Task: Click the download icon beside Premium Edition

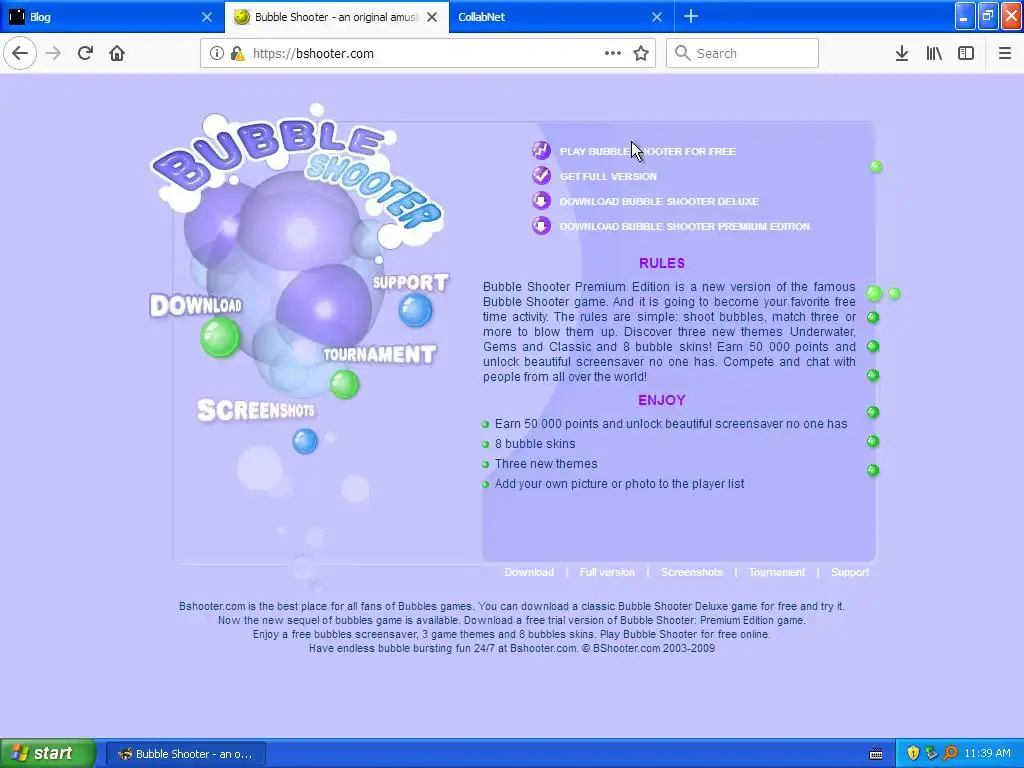Action: (x=541, y=226)
